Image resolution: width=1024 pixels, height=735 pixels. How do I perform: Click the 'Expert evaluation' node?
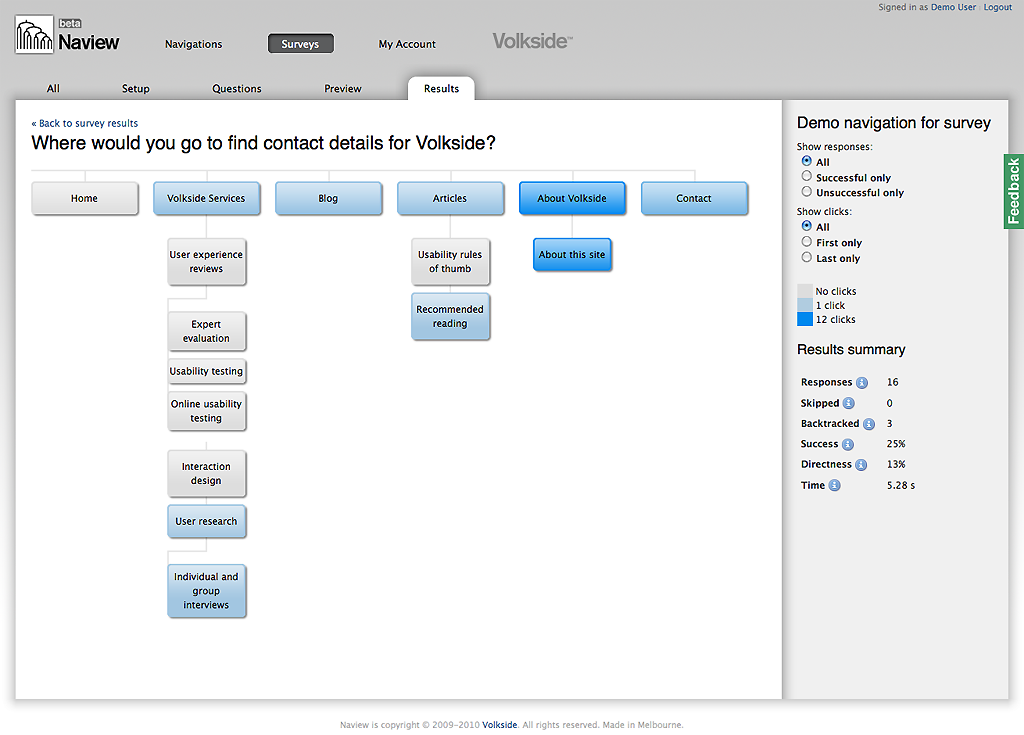click(x=206, y=331)
